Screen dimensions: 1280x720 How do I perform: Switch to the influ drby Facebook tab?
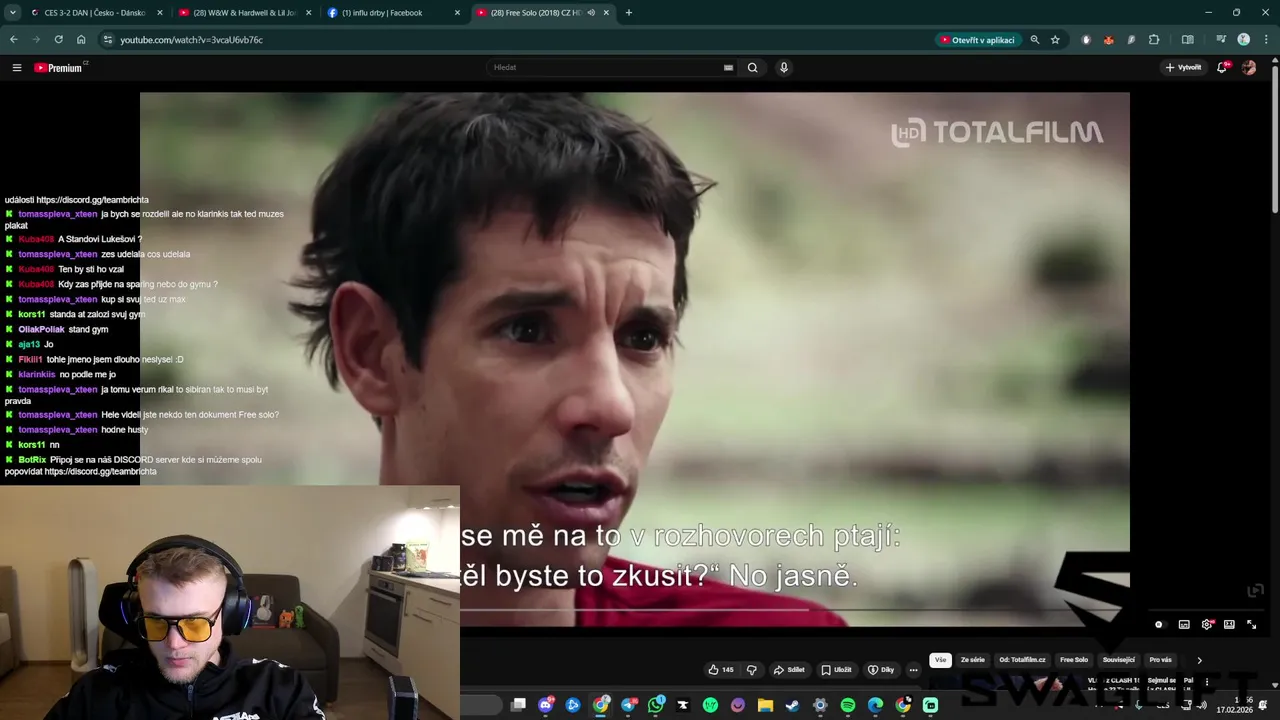pyautogui.click(x=393, y=13)
